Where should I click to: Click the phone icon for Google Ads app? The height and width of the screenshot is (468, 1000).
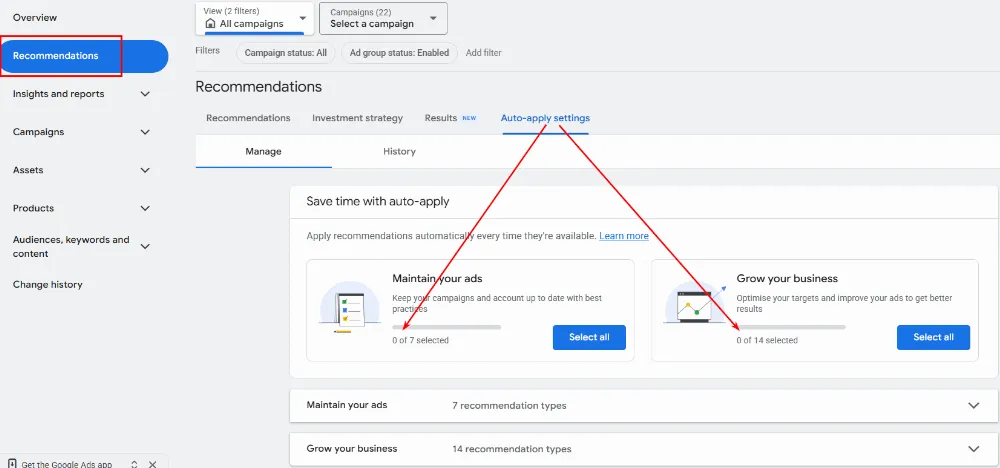[12, 464]
